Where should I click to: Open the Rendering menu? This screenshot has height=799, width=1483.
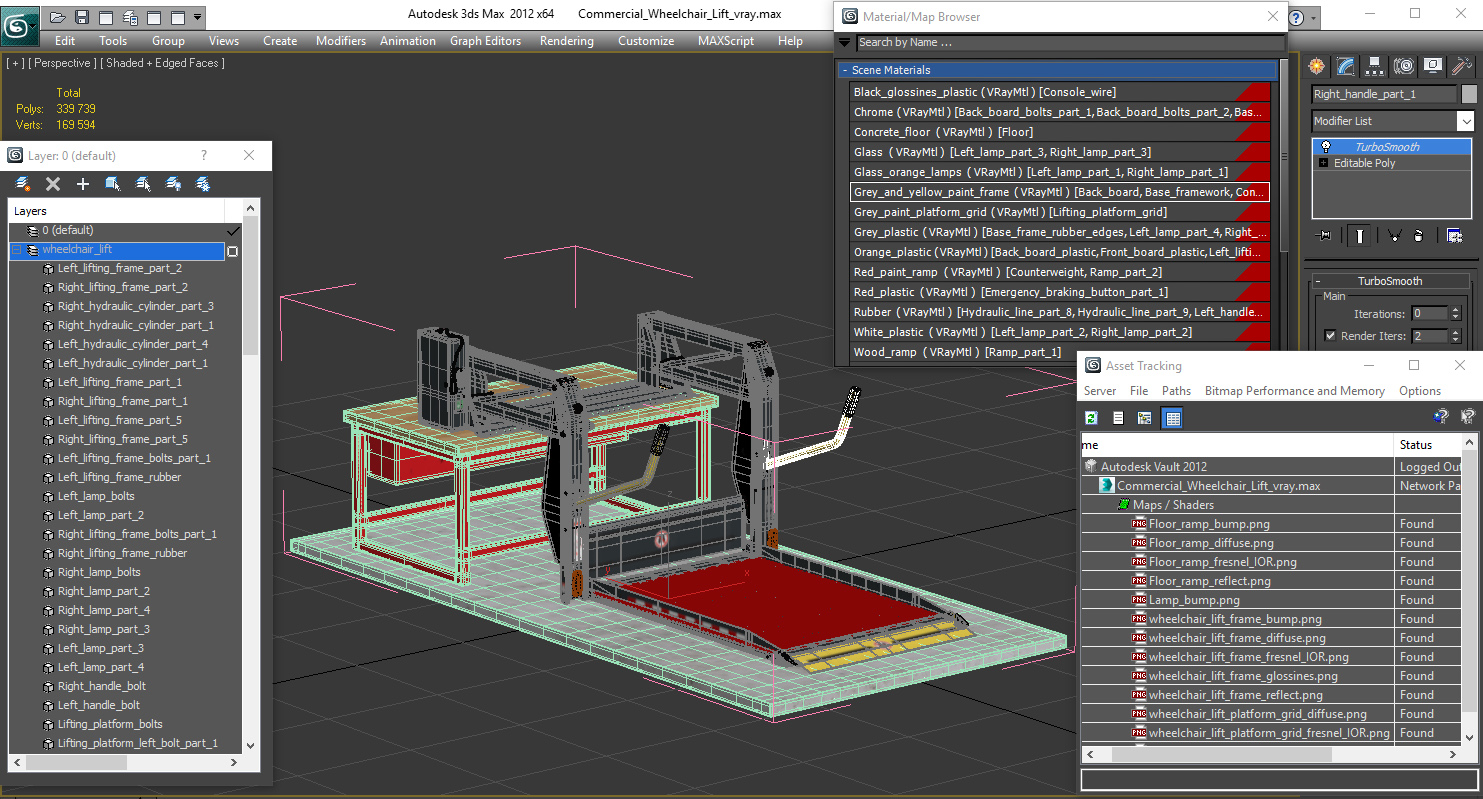[x=566, y=41]
